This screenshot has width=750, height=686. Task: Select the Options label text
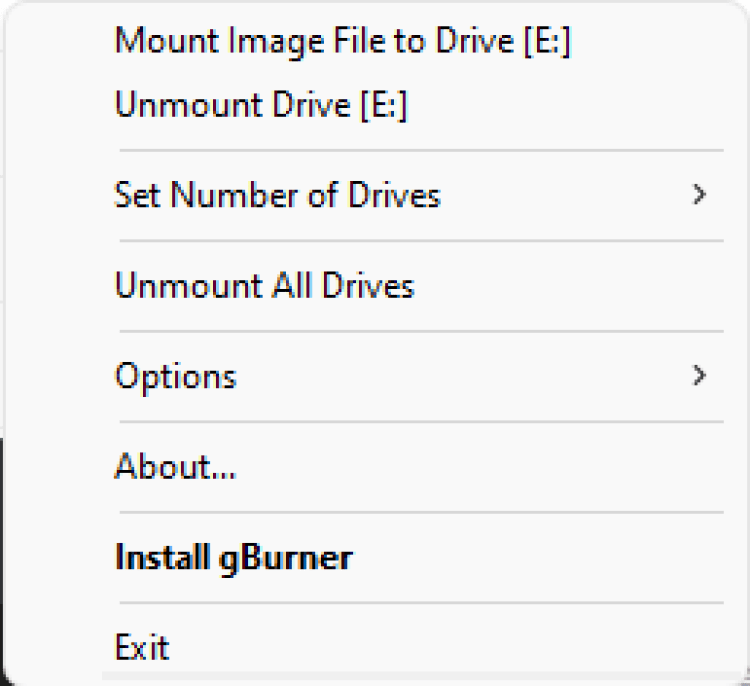pyautogui.click(x=176, y=377)
